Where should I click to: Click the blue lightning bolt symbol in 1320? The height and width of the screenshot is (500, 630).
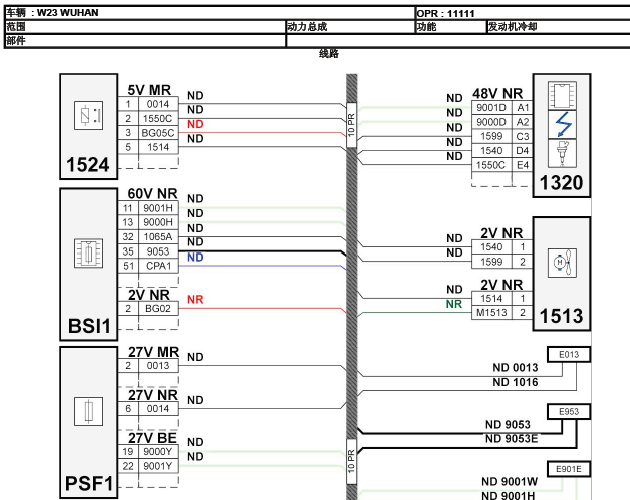tap(562, 124)
